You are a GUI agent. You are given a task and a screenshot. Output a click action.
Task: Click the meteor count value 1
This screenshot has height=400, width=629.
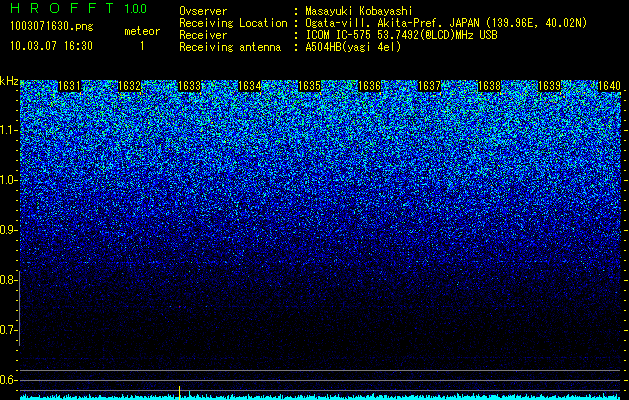click(x=142, y=46)
